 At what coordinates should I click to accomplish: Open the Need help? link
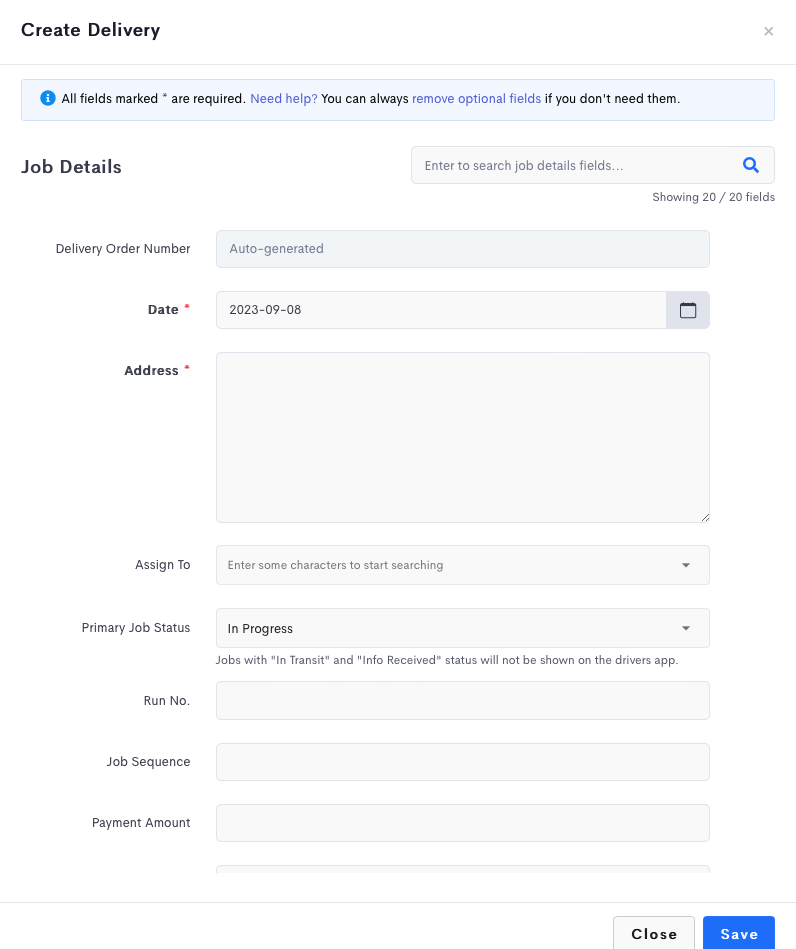[284, 99]
